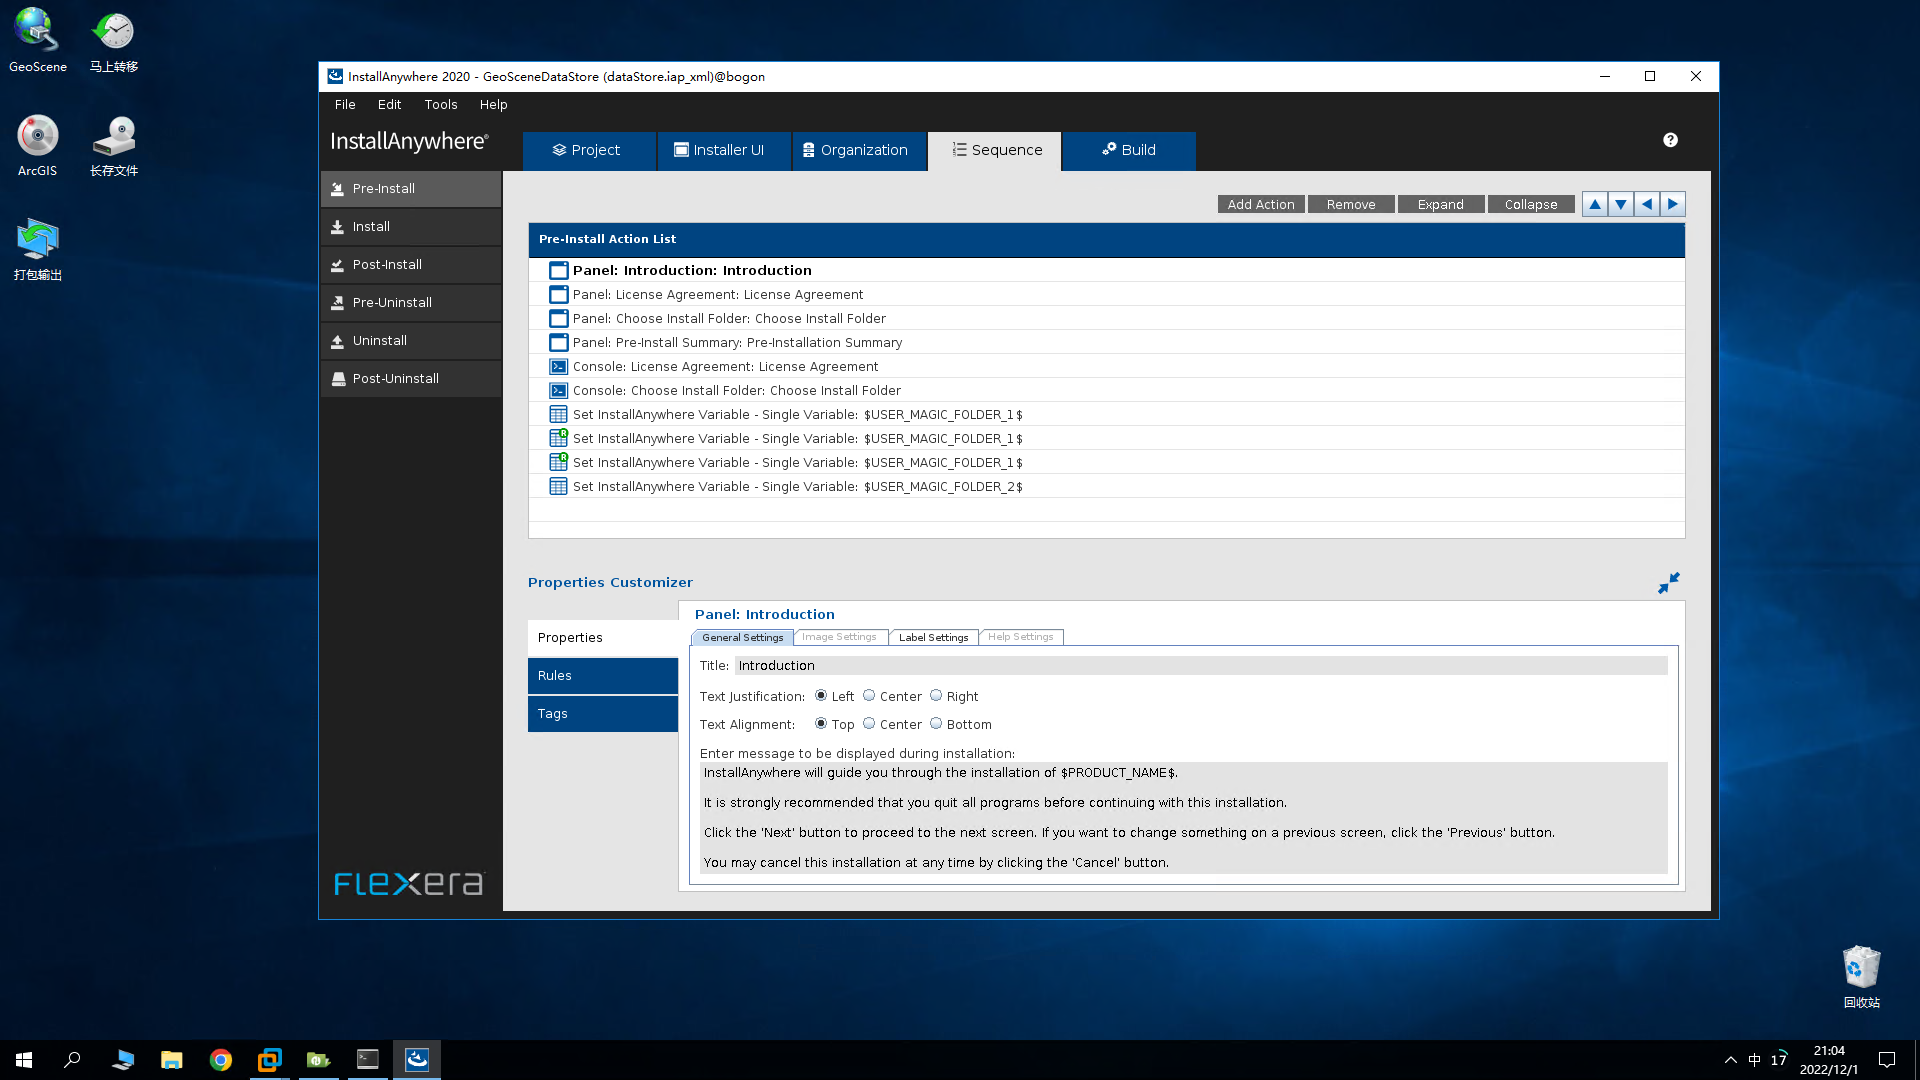1920x1080 pixels.
Task: Open Chrome from the taskbar
Action: [221, 1060]
